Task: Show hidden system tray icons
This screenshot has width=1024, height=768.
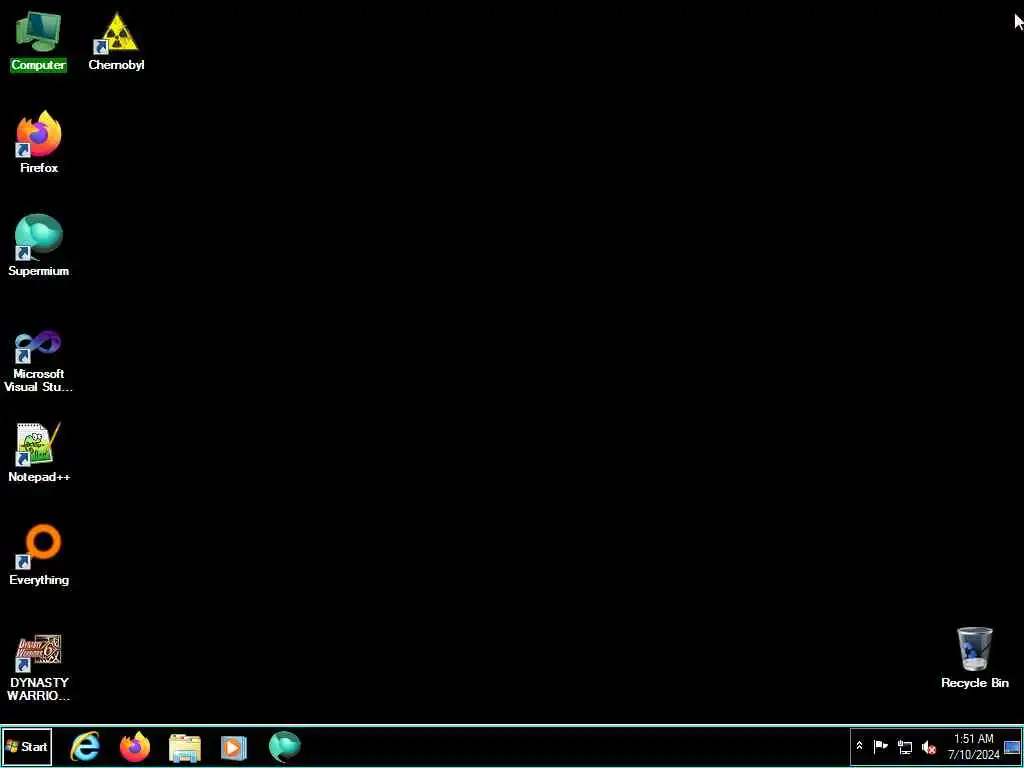Action: pos(859,746)
